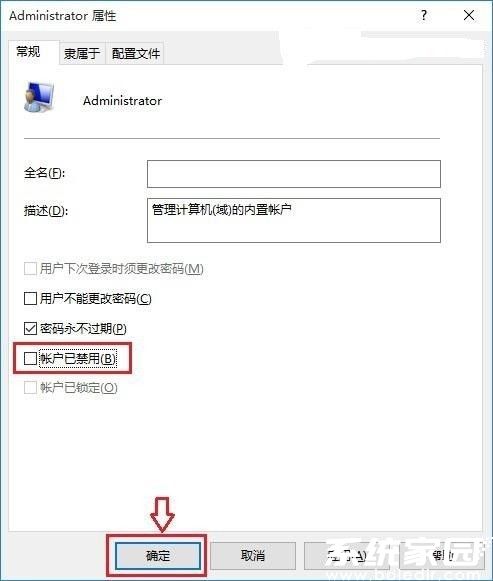Viewport: 493px width, 581px height.
Task: Click the 全名(F) label
Action: [x=44, y=173]
